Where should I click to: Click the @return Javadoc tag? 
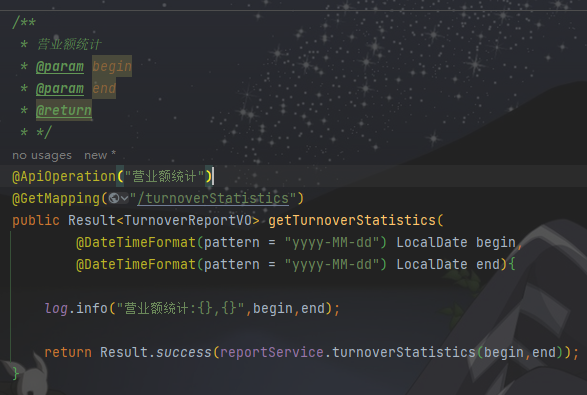[64, 110]
